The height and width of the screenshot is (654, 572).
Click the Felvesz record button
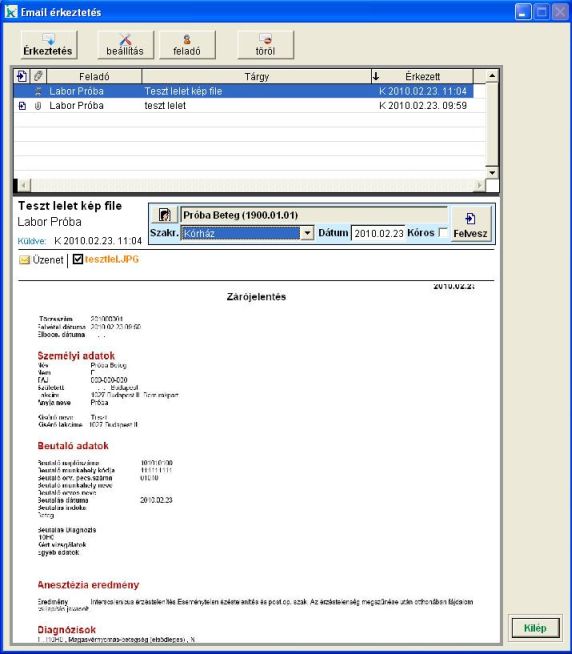[x=471, y=225]
